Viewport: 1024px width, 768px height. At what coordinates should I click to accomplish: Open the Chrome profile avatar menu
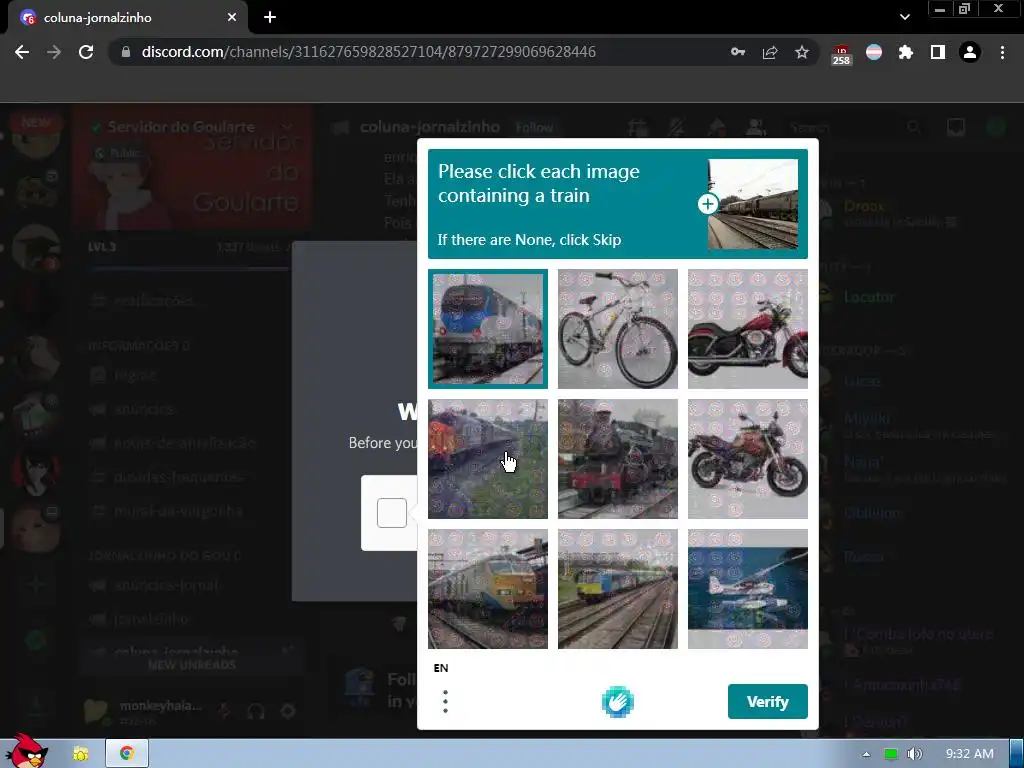(970, 52)
